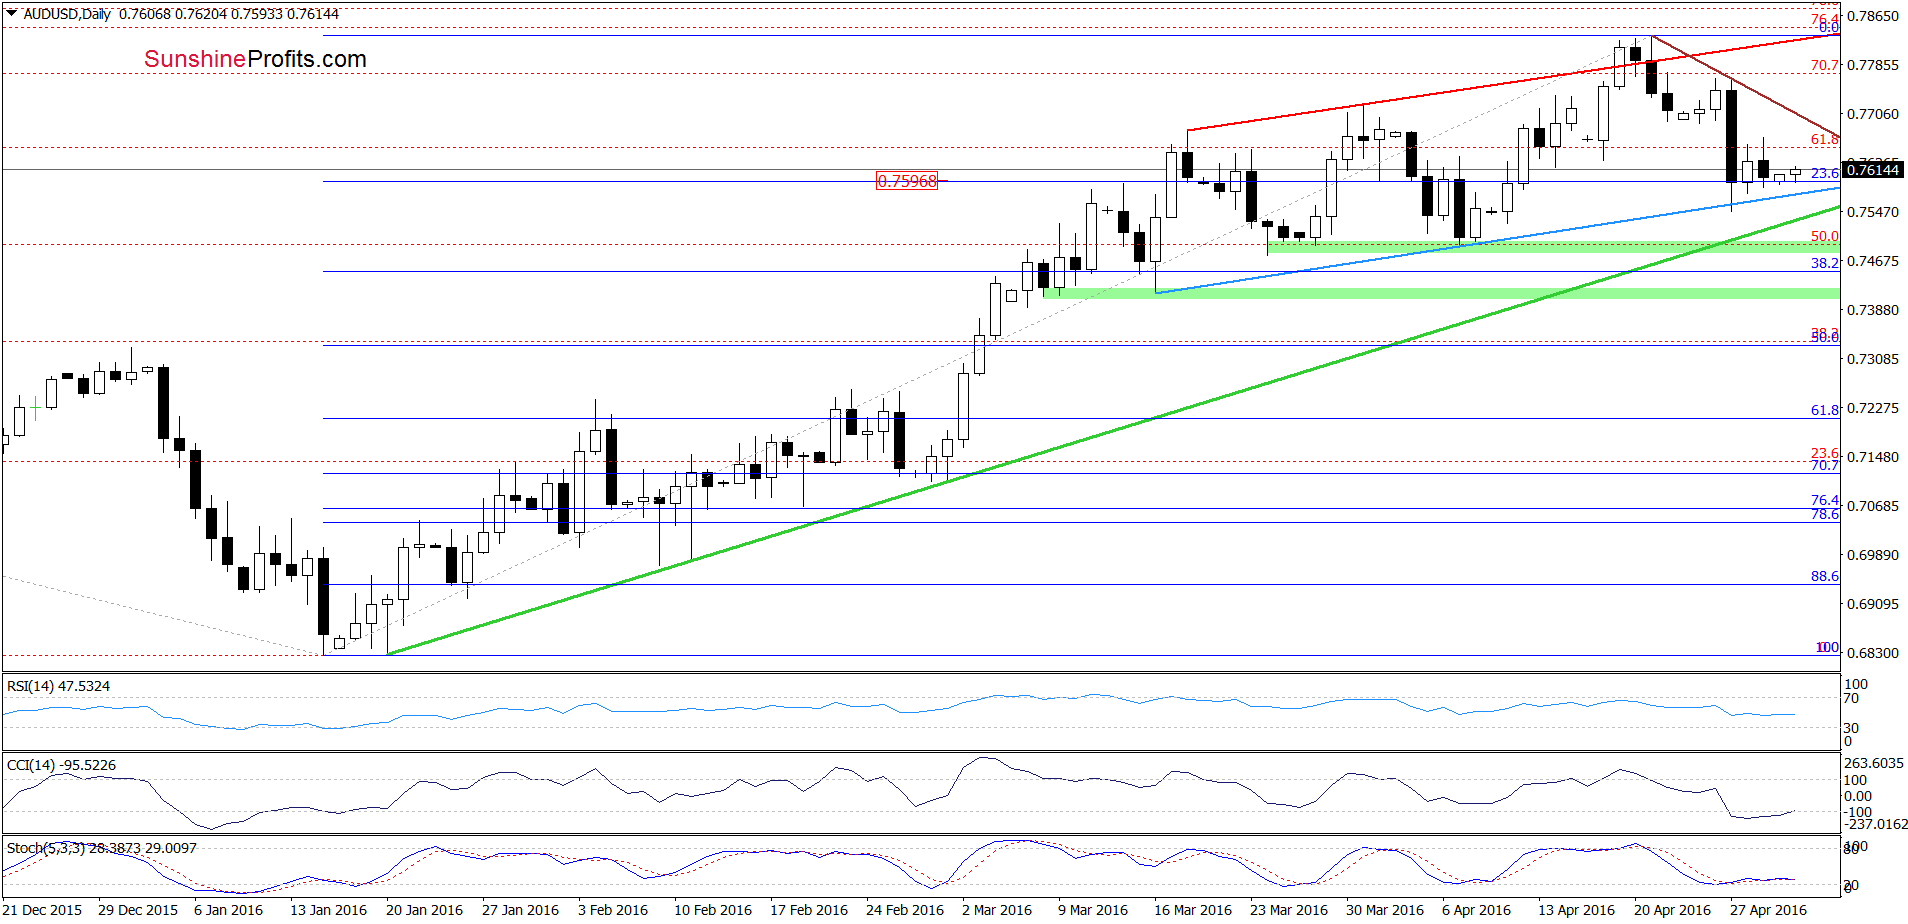Select the 0.69095 price axis label
The width and height of the screenshot is (1908, 924).
pyautogui.click(x=1873, y=604)
